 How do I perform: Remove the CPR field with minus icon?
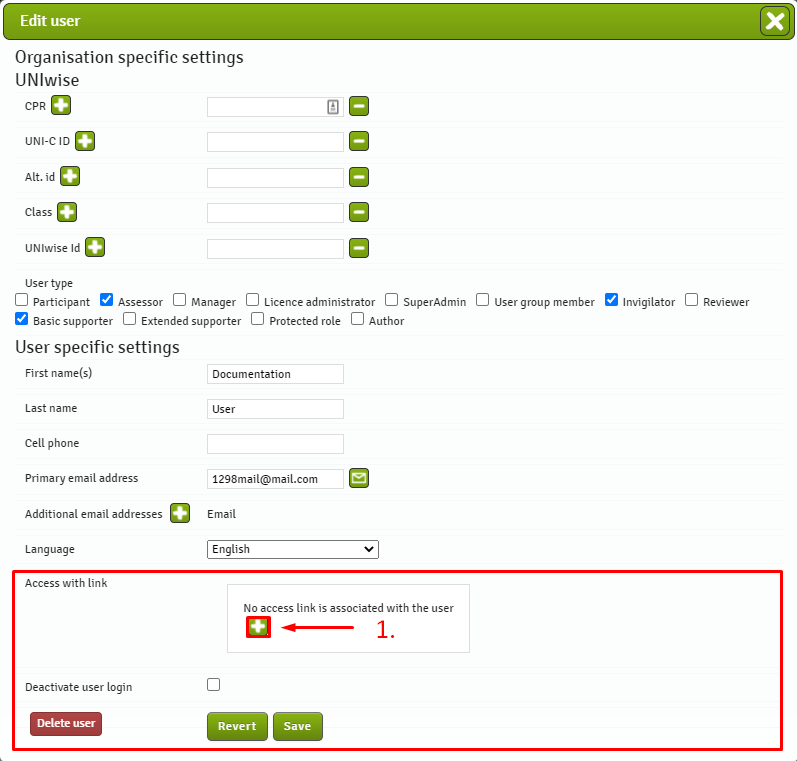[359, 106]
